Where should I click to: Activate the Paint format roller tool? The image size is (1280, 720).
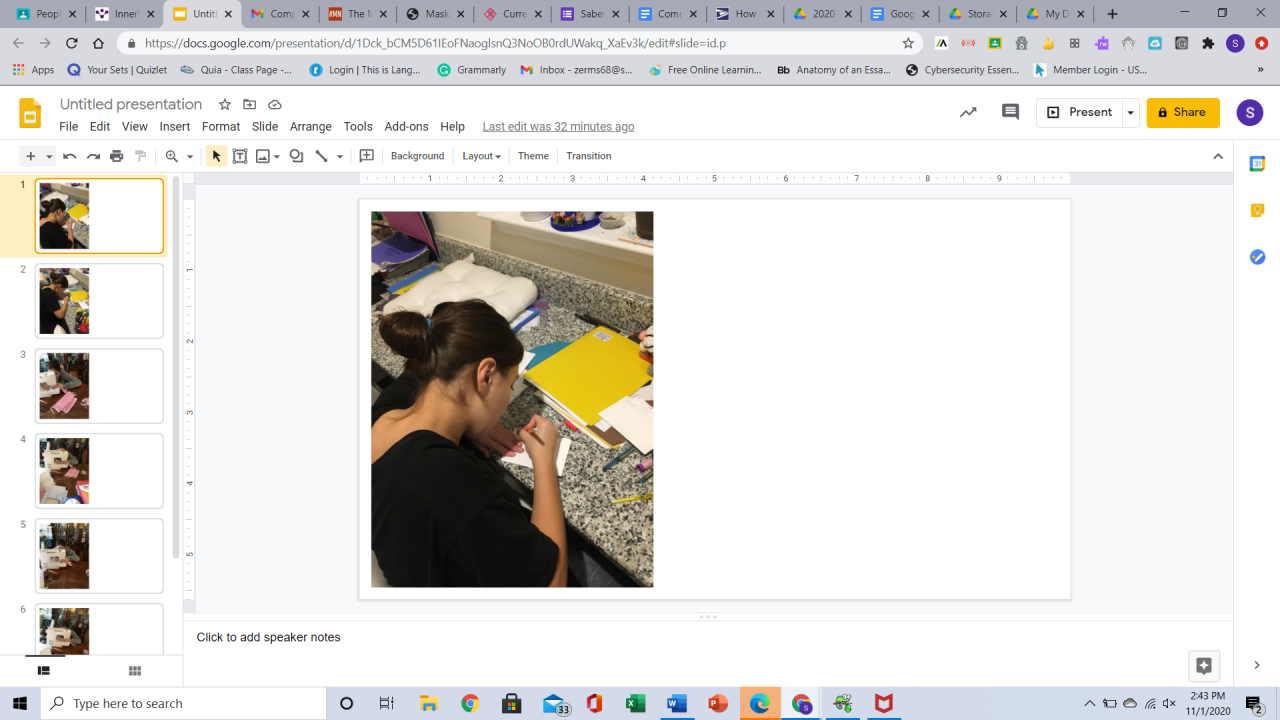click(x=141, y=156)
